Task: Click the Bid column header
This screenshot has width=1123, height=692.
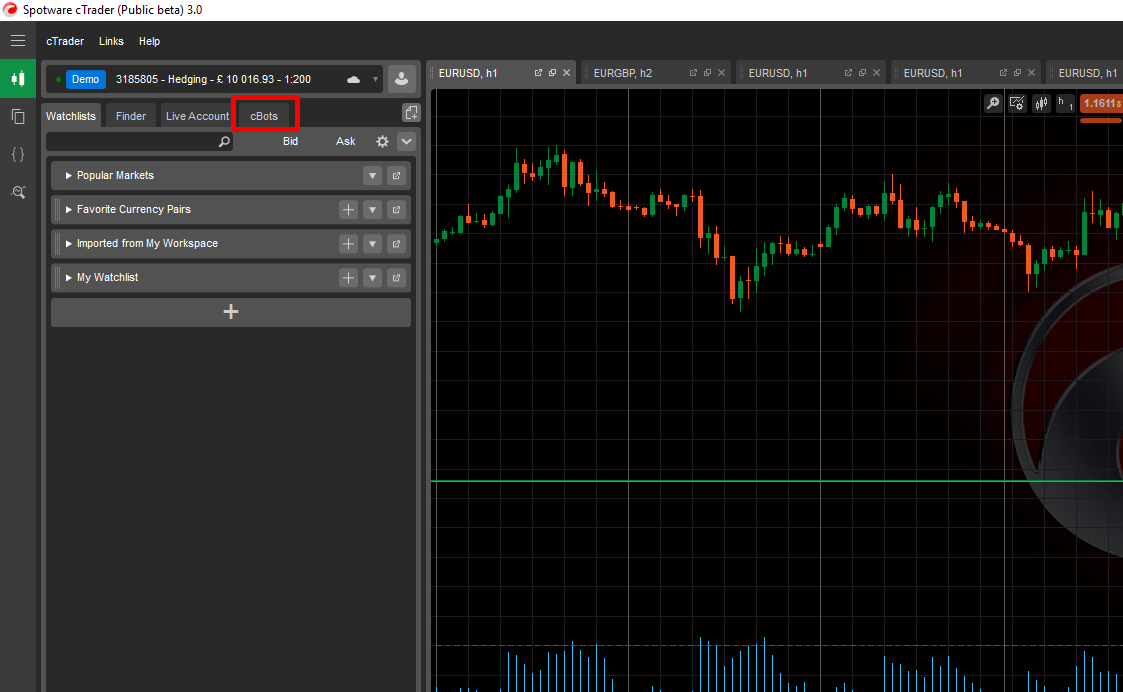Action: [290, 141]
